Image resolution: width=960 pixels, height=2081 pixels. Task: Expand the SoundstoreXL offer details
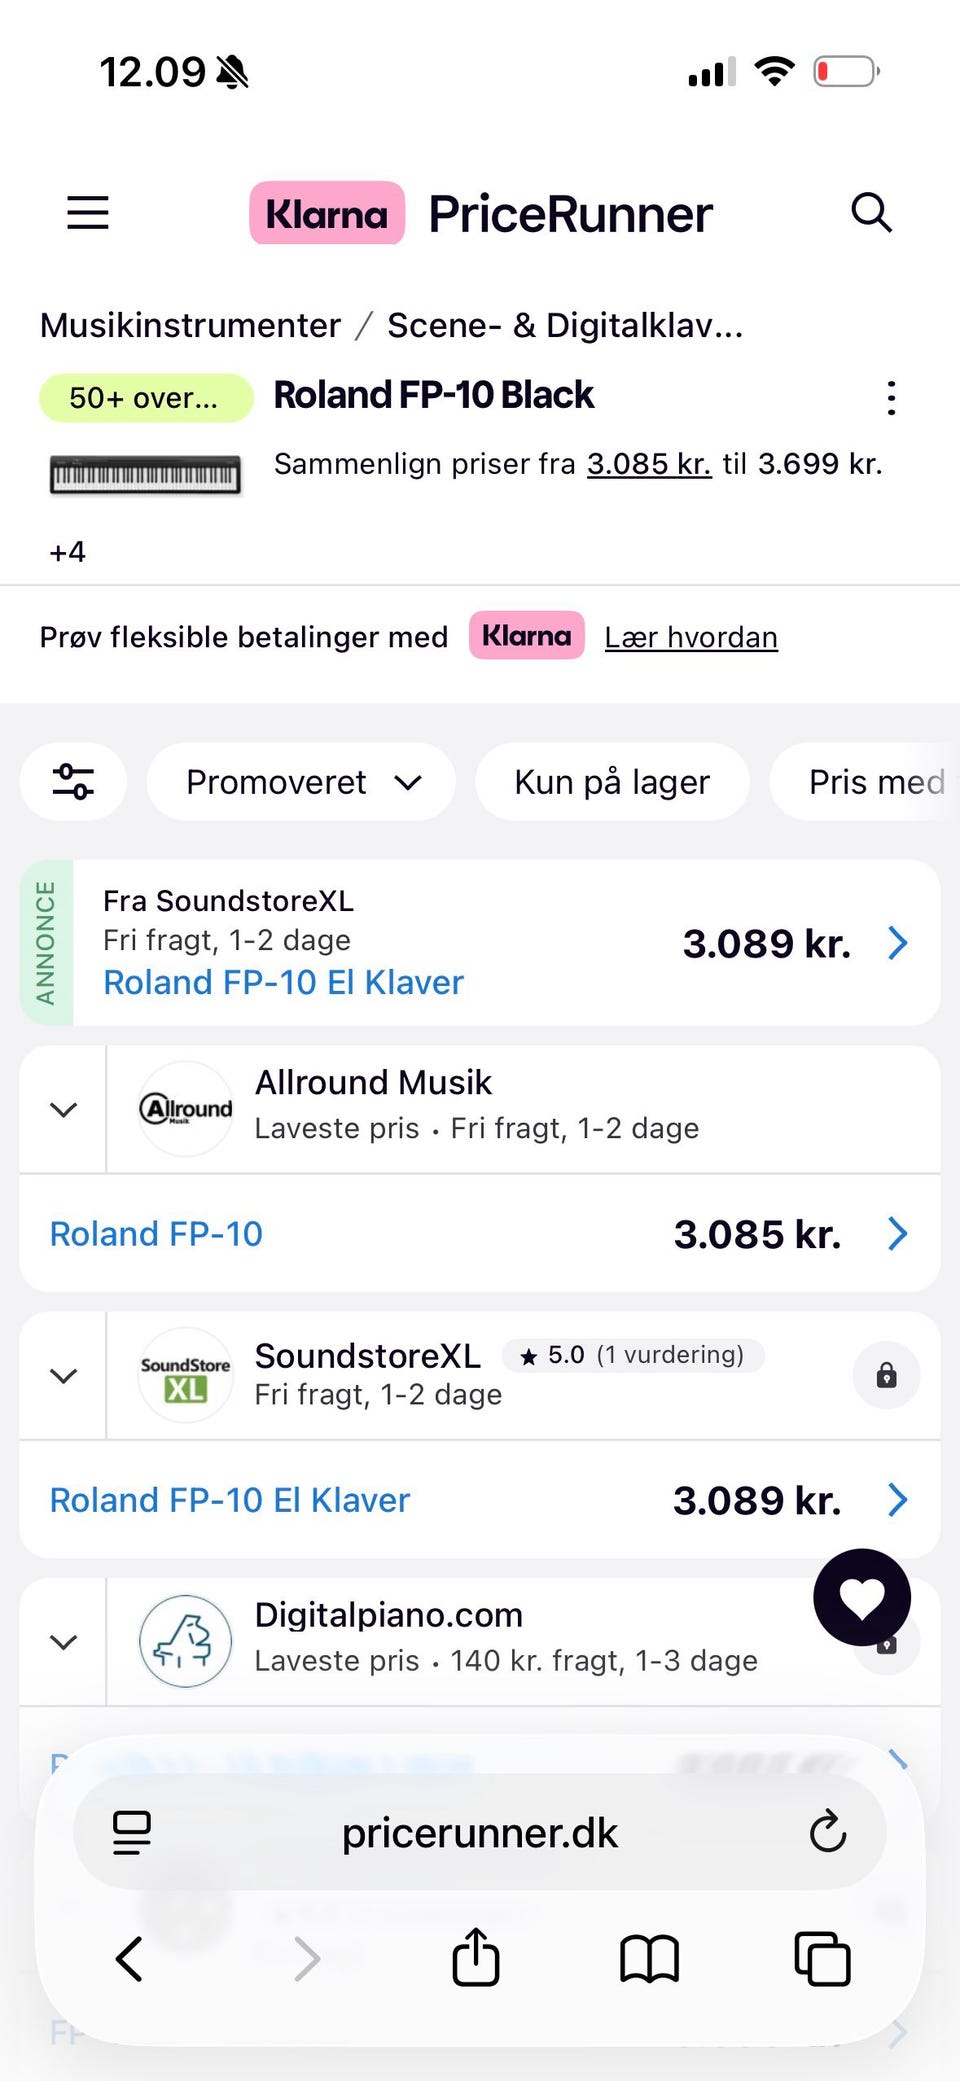point(64,1376)
